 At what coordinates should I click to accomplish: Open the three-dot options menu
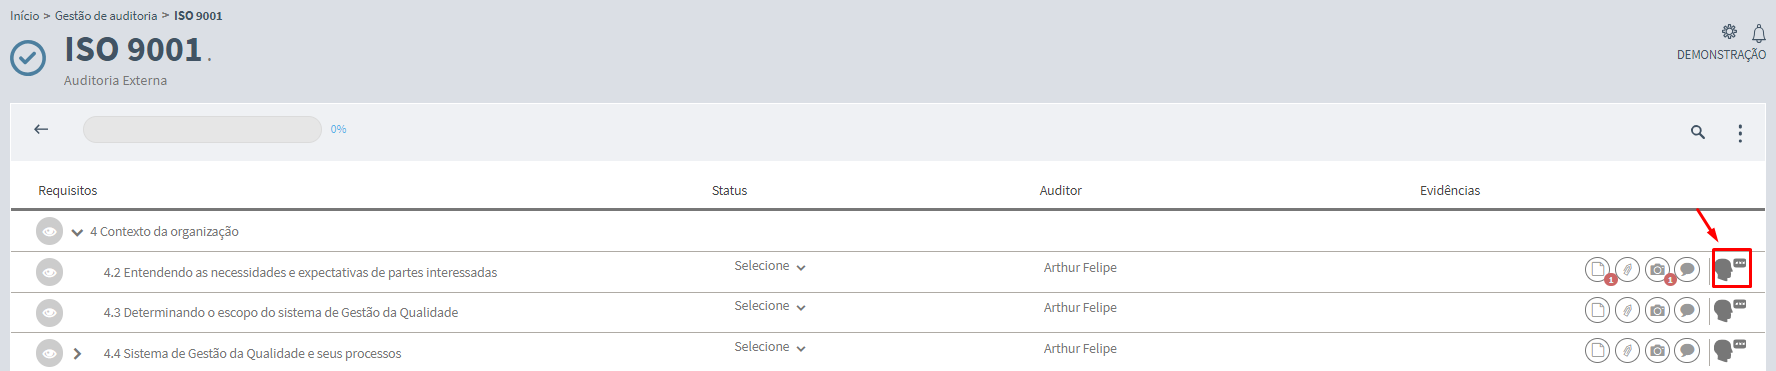[1740, 133]
